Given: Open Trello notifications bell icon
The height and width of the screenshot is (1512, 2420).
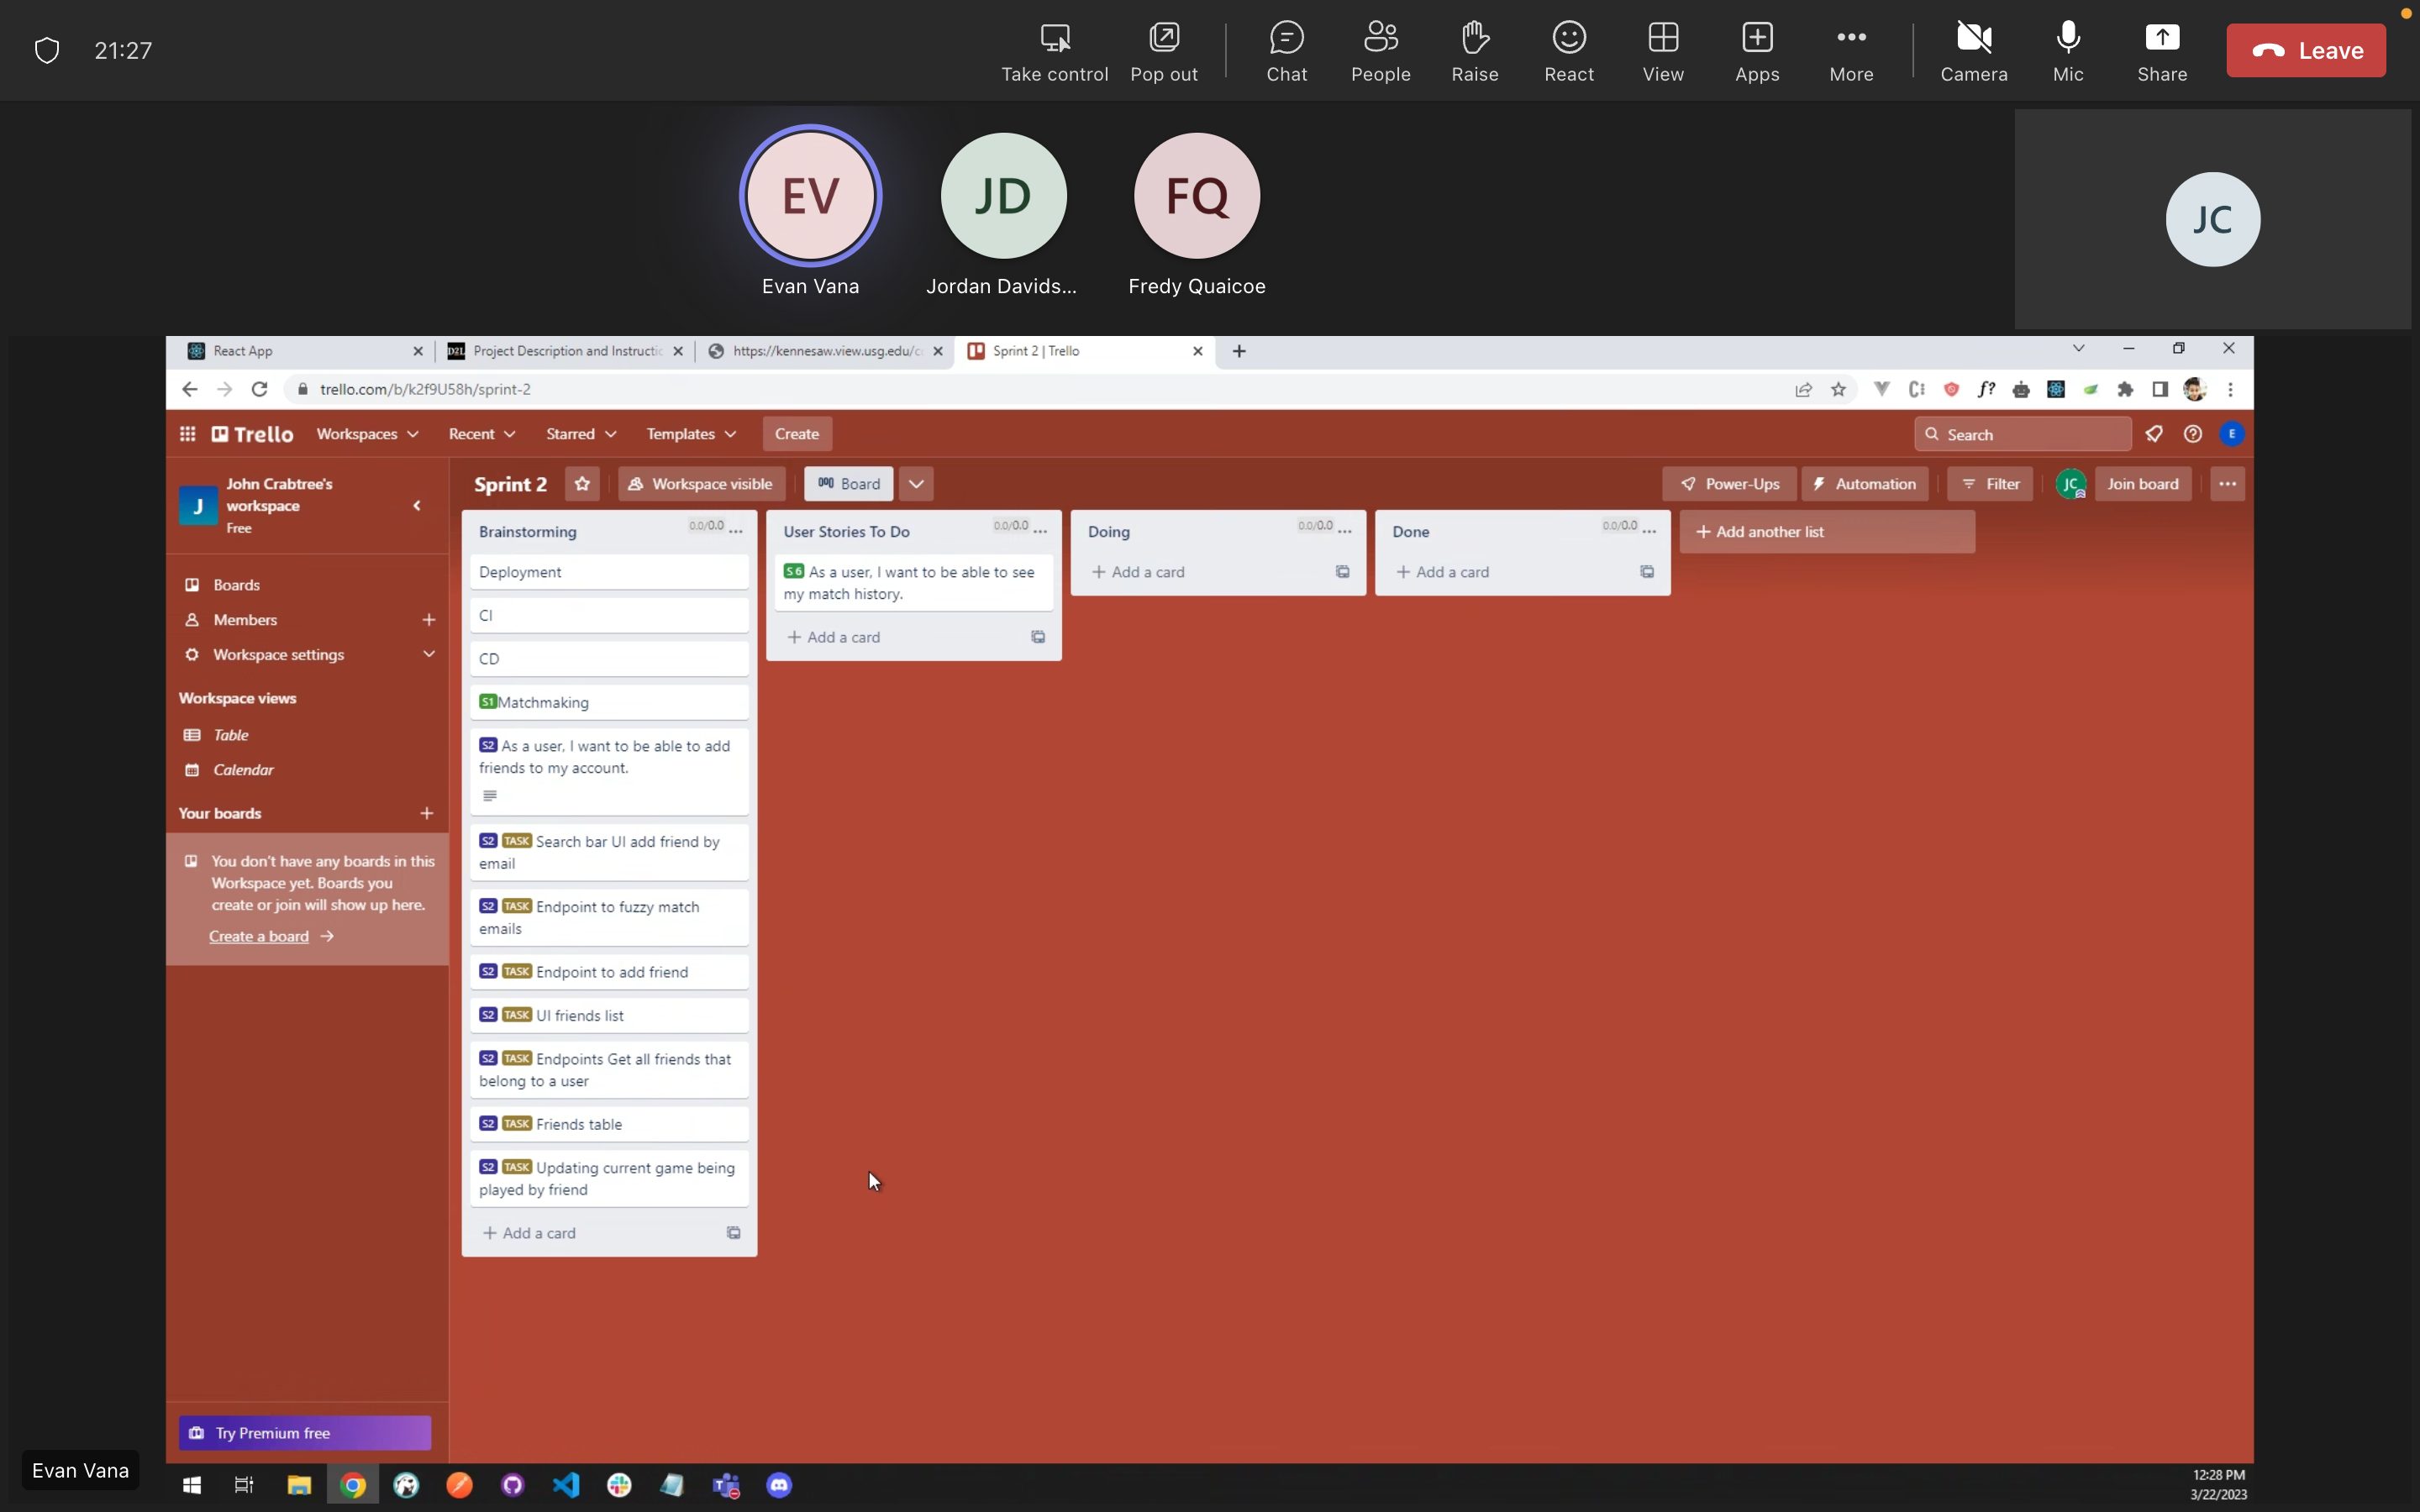Looking at the screenshot, I should 2154,434.
